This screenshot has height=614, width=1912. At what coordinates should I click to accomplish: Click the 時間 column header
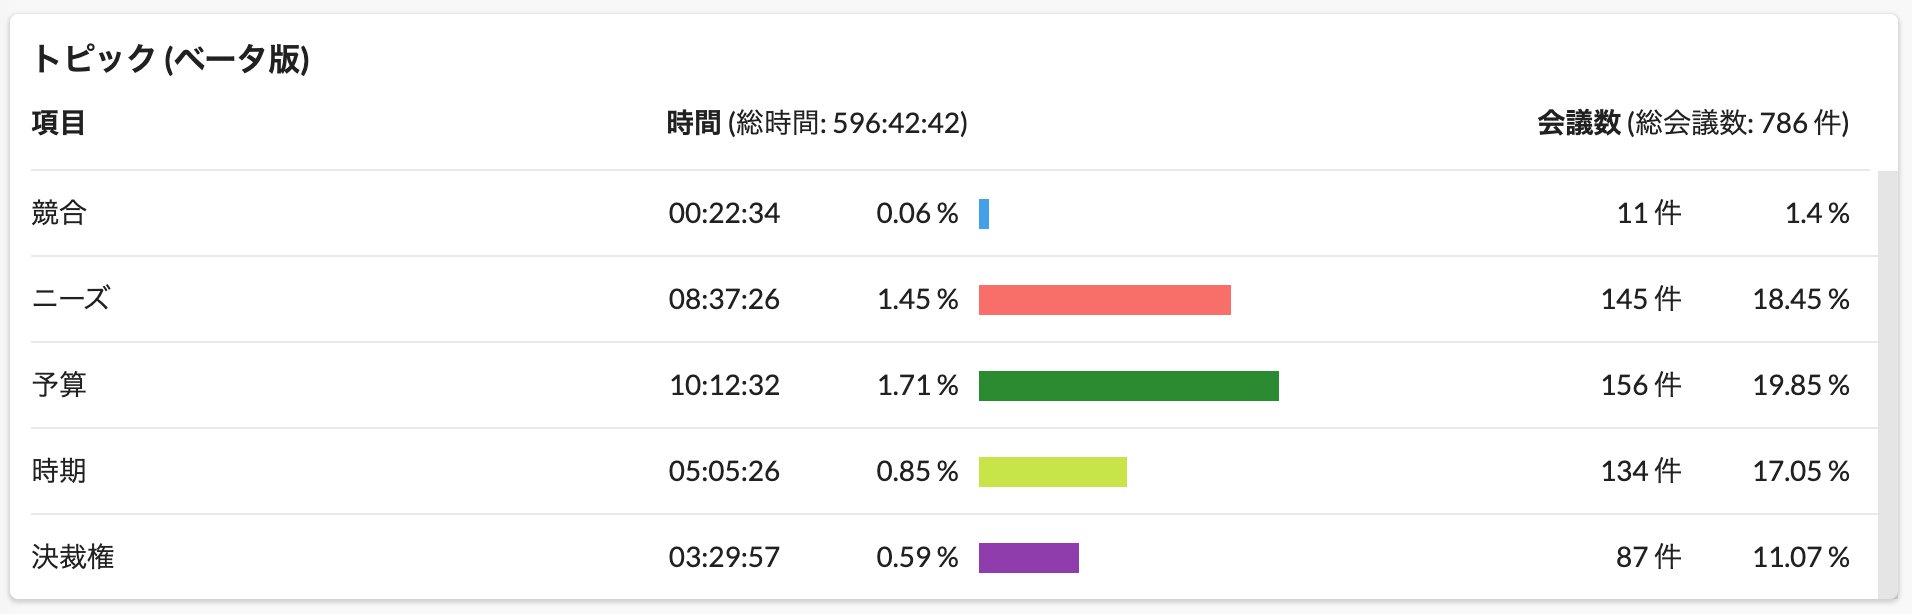pos(694,123)
